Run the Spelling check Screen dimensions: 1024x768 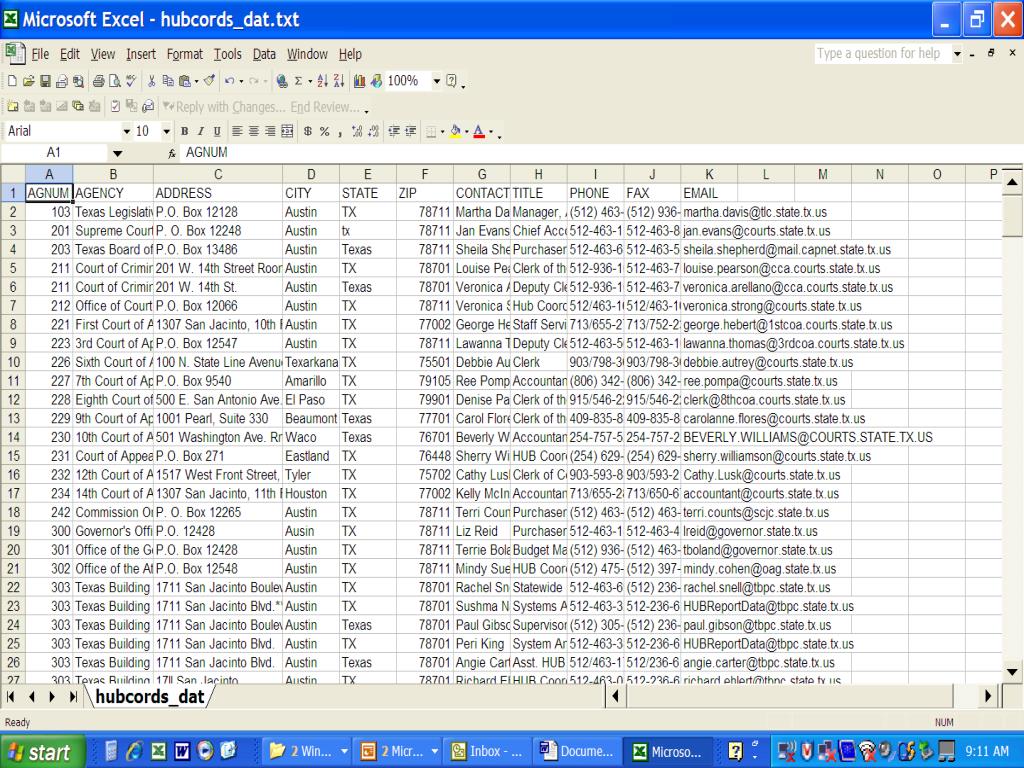(x=131, y=81)
